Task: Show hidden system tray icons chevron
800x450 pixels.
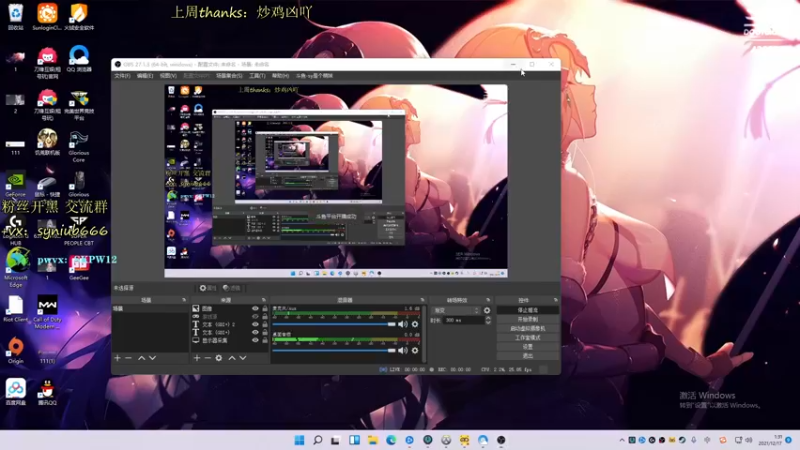Action: [x=621, y=440]
